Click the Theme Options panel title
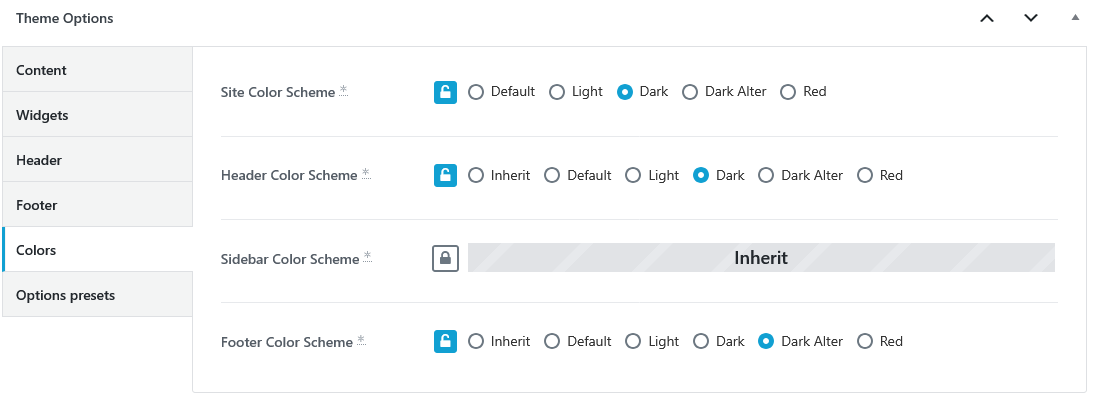The width and height of the screenshot is (1093, 401). [65, 19]
